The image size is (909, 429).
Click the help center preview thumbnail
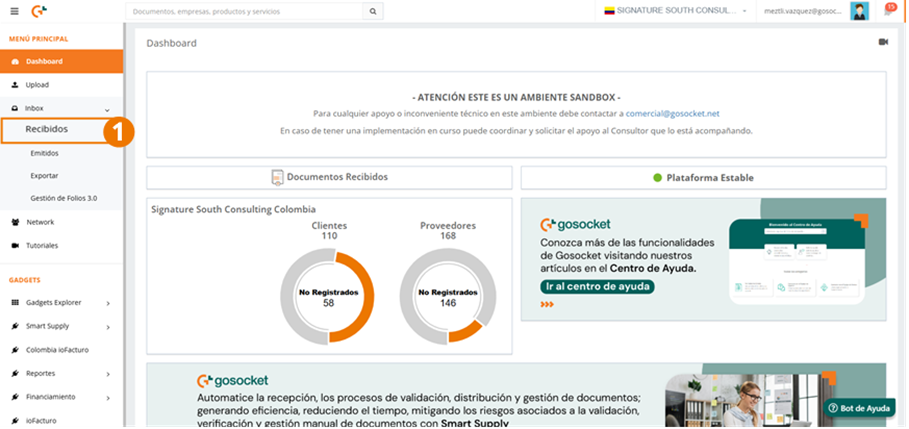pyautogui.click(x=797, y=261)
